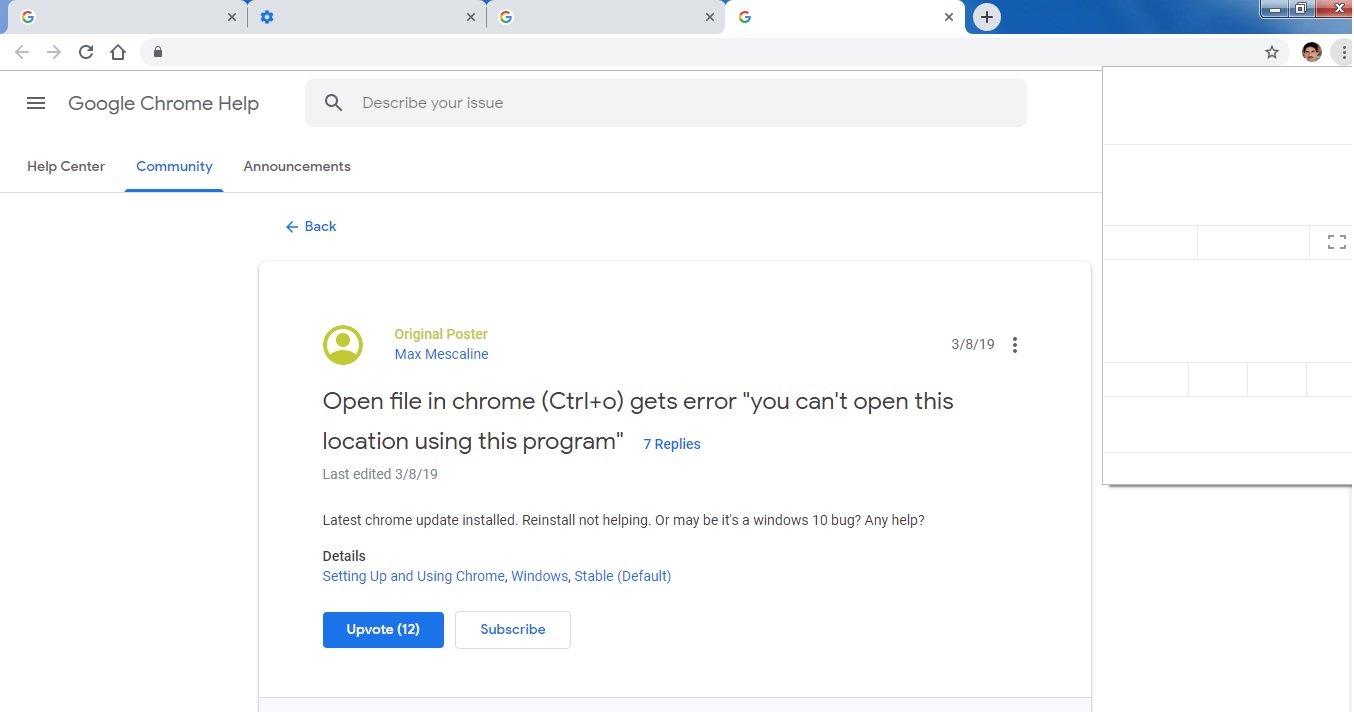Reload the page

coord(86,52)
